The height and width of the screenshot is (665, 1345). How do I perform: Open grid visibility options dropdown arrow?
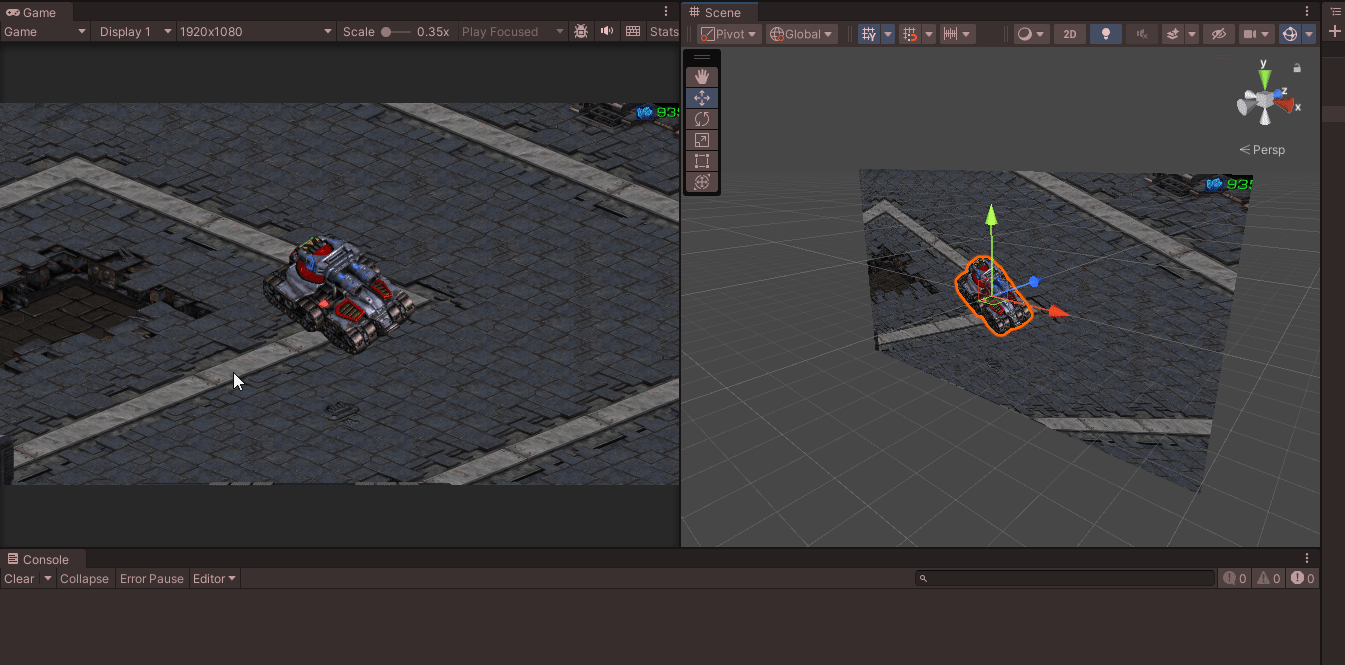pos(888,34)
